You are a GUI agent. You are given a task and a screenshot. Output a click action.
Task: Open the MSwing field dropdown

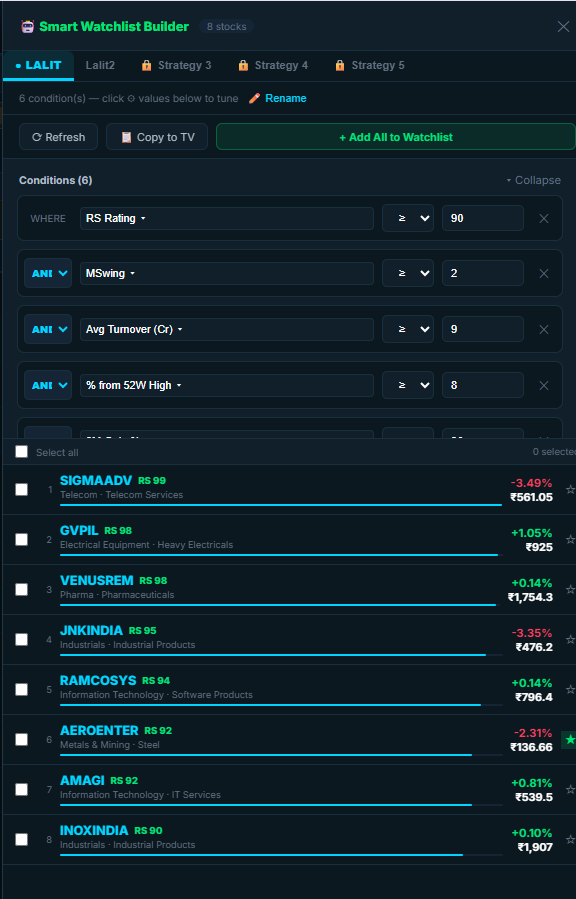(226, 273)
